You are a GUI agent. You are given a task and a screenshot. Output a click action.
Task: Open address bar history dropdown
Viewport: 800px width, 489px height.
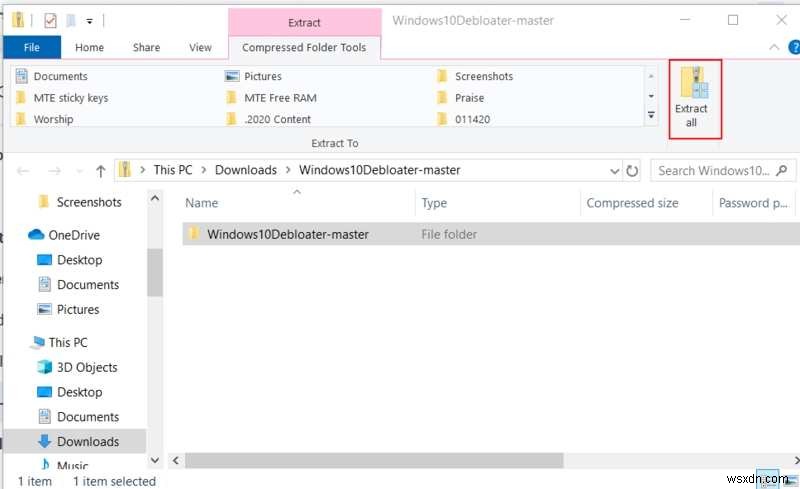tap(614, 170)
